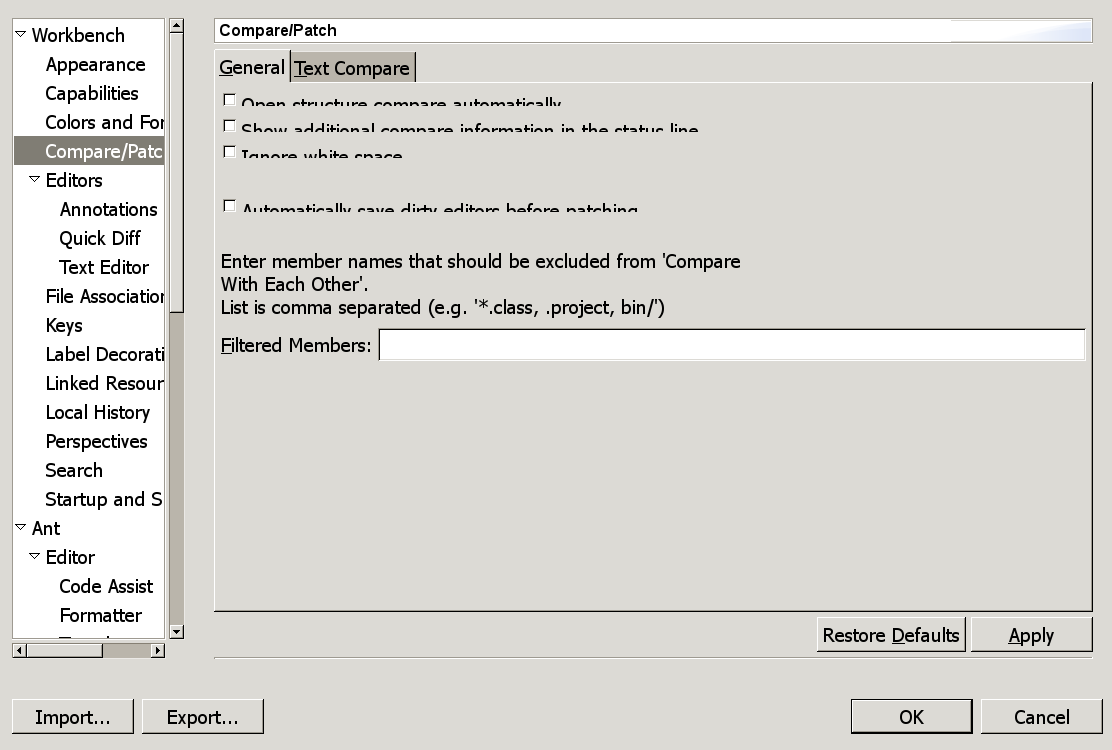Open the Local History preferences page
This screenshot has height=750, width=1112.
pos(97,412)
